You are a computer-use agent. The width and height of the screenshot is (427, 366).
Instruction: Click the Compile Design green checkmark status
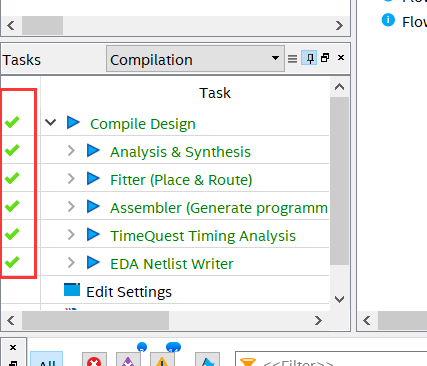click(12, 122)
